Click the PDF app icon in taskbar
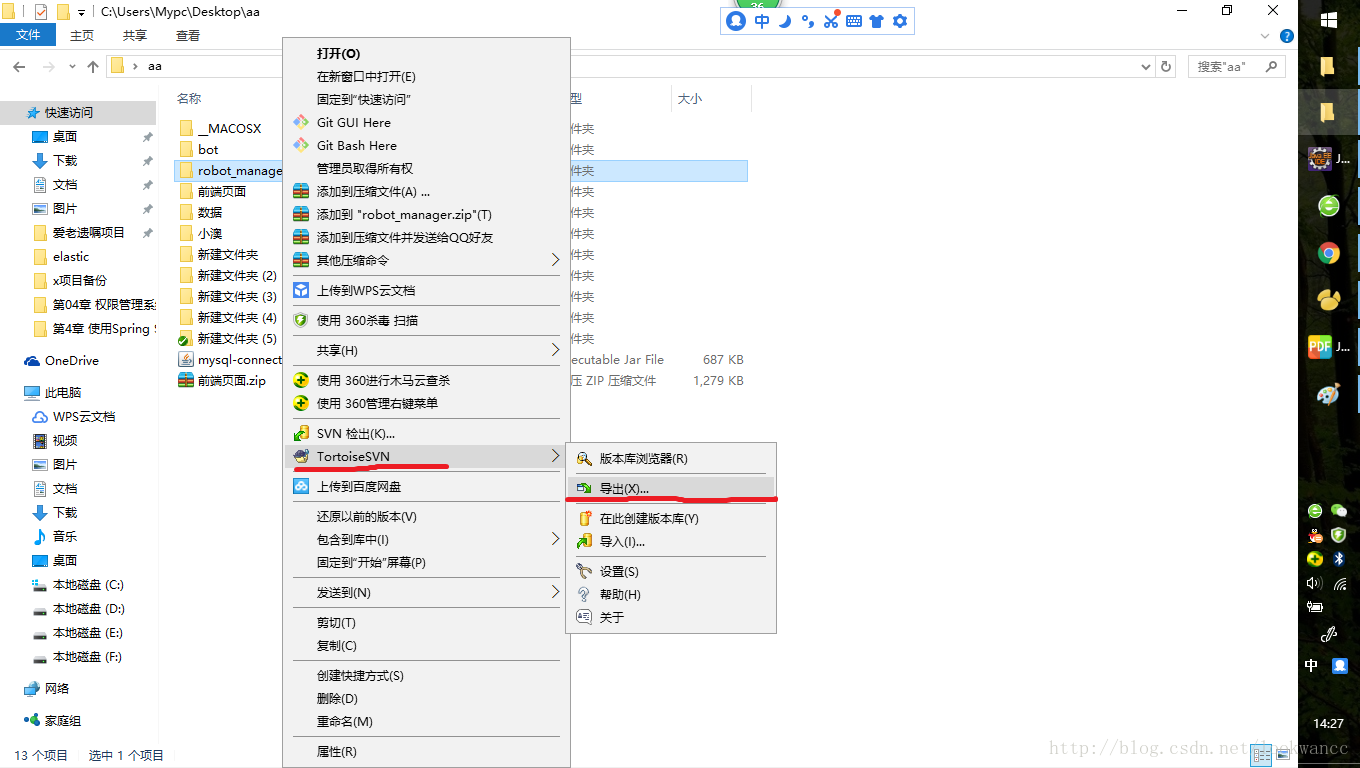This screenshot has height=768, width=1360. [x=1320, y=347]
